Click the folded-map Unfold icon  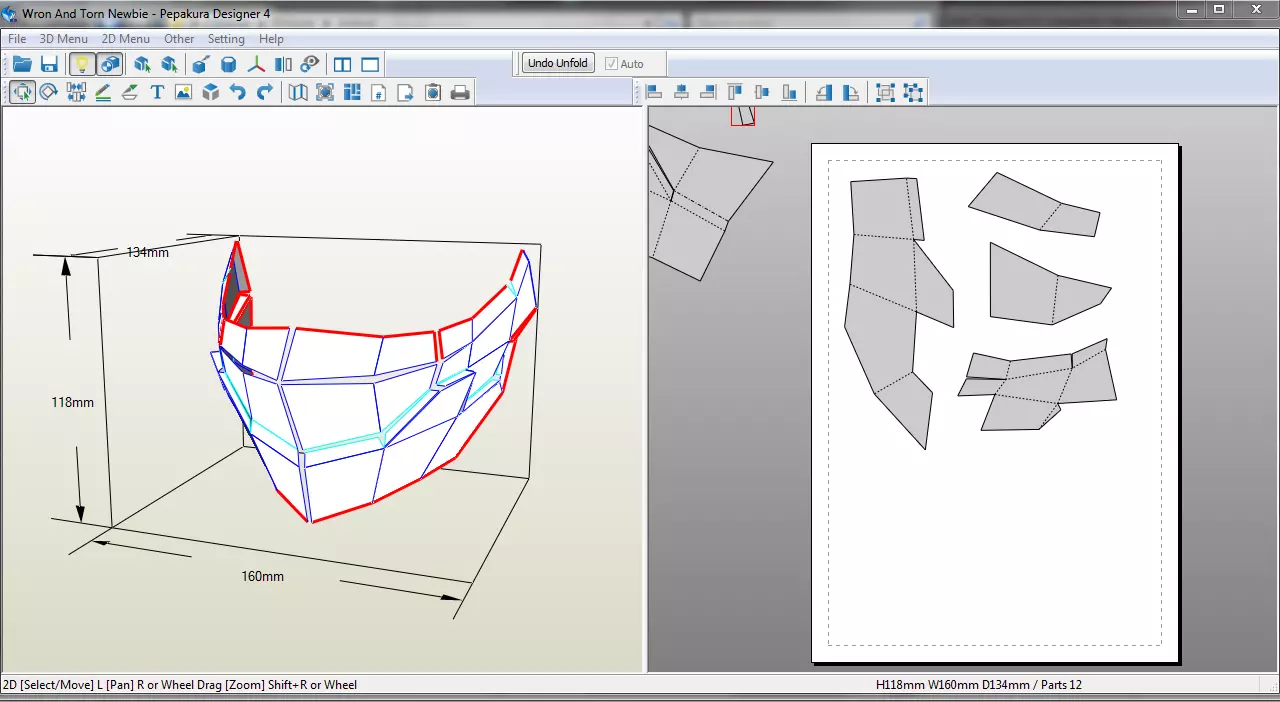coord(298,93)
